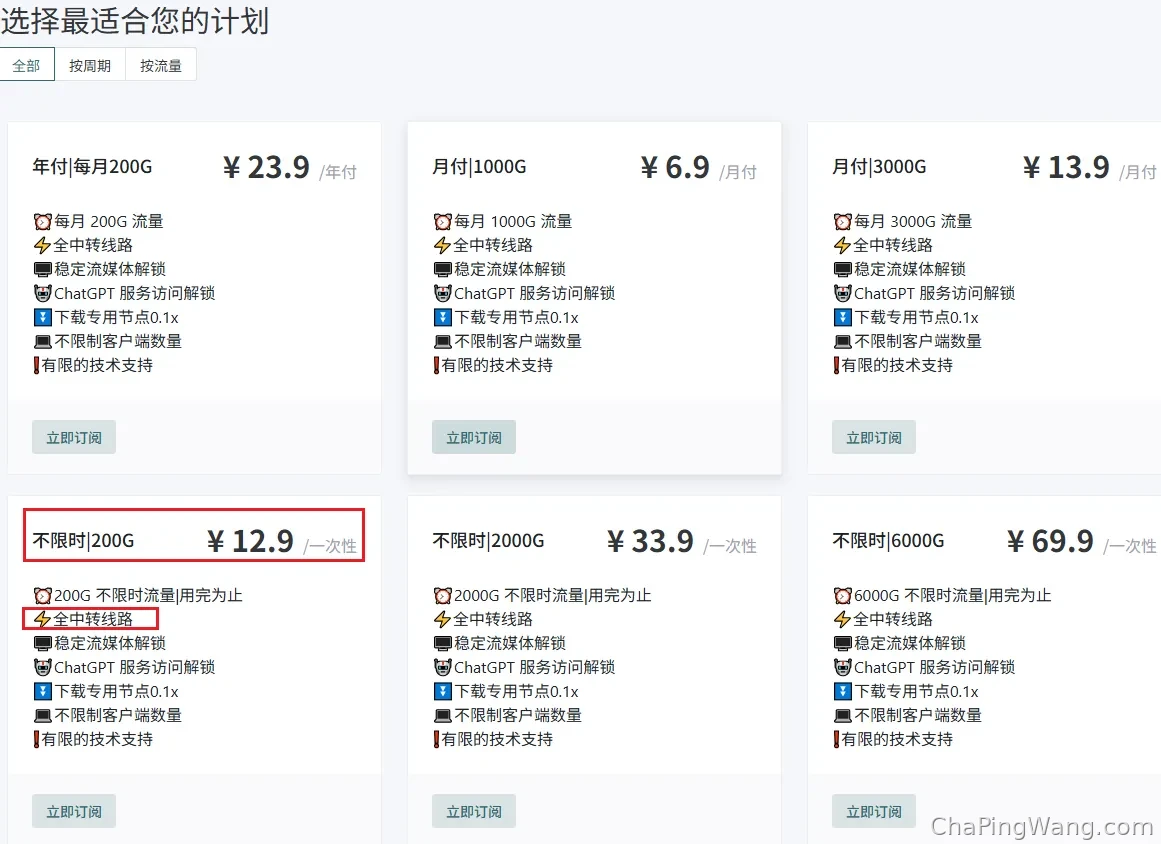Click alarm clock icon beside 每月 1000G 流量

(x=443, y=221)
